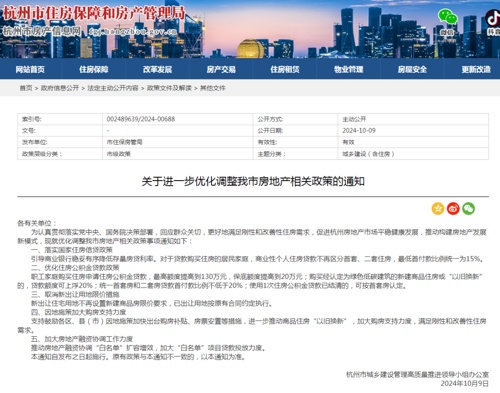Image resolution: width=500 pixels, height=393 pixels.
Task: Open 改革发展 navigation tab
Action: point(157,69)
